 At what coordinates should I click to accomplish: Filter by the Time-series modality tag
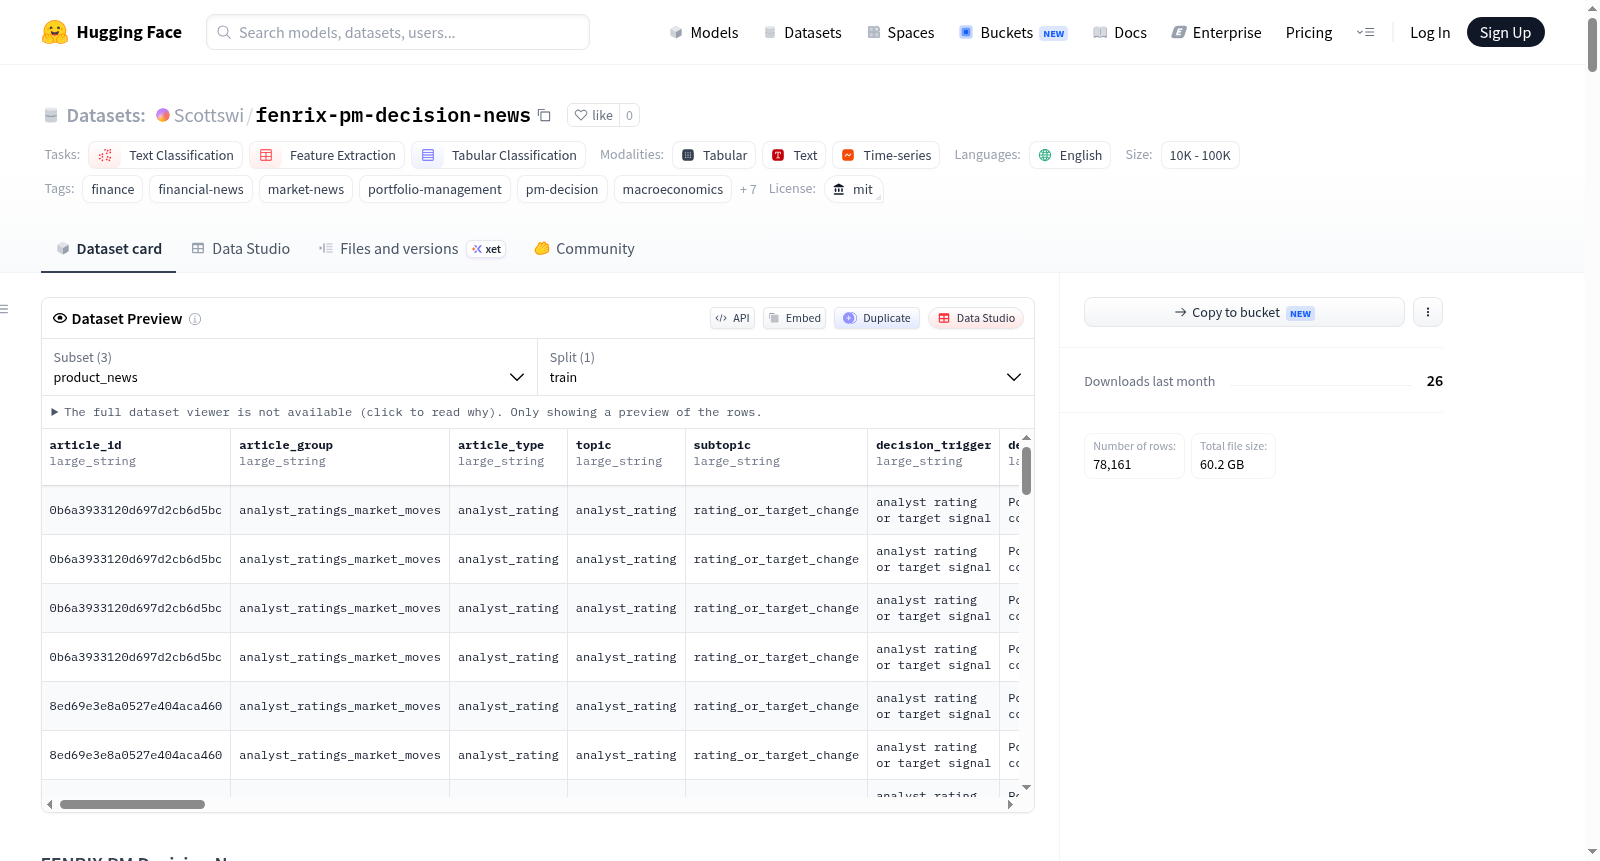tap(886, 155)
